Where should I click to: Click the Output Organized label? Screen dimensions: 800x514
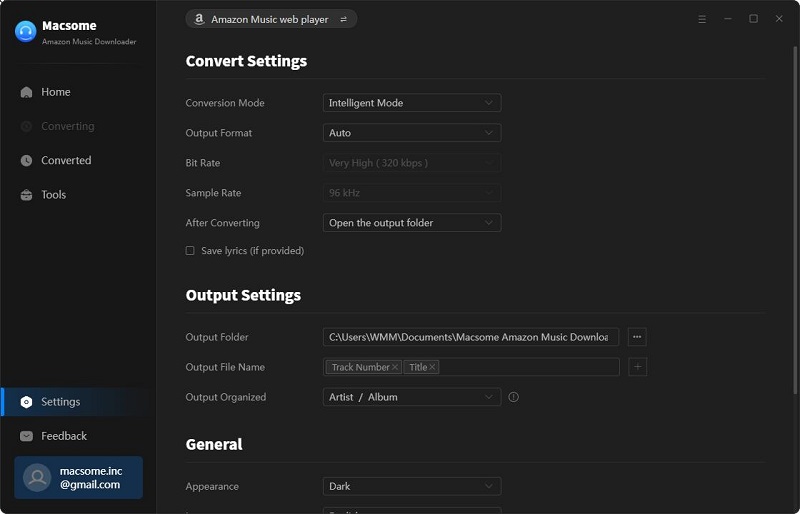click(226, 397)
